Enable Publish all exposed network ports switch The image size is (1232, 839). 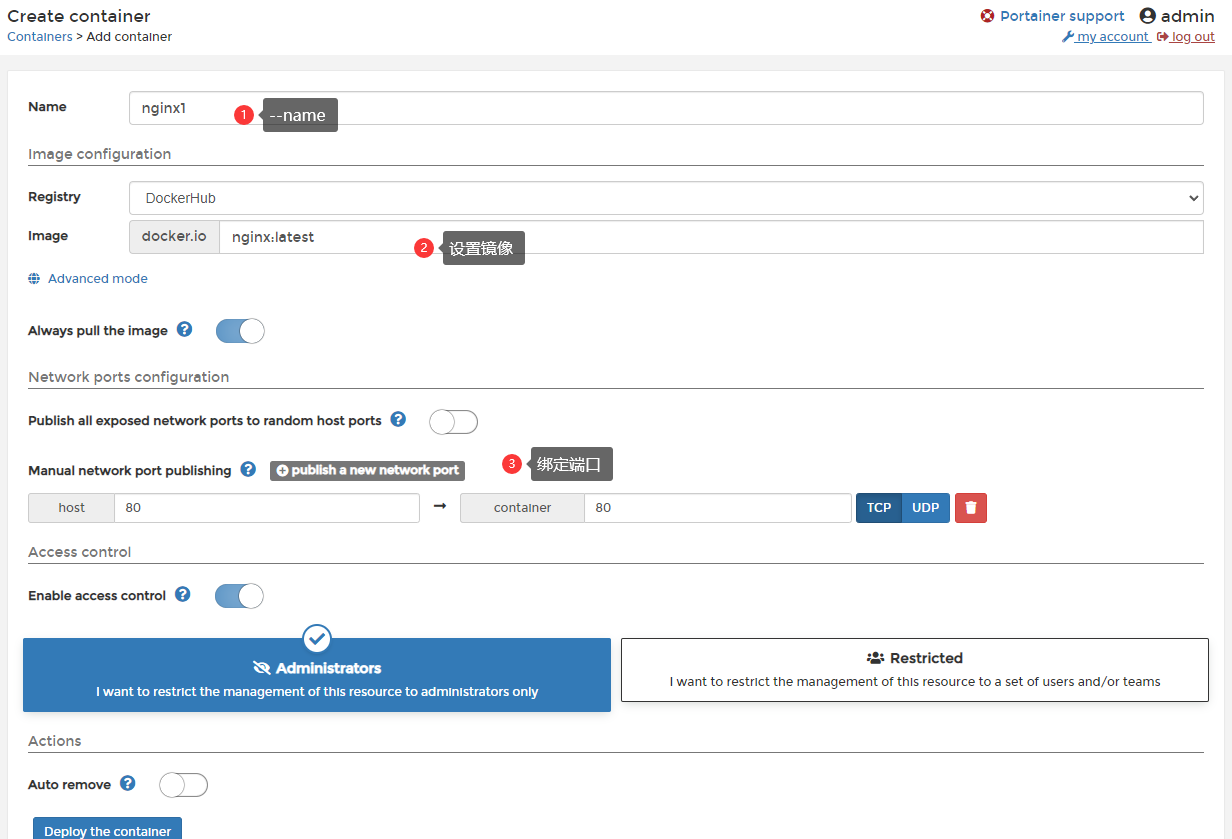(454, 422)
